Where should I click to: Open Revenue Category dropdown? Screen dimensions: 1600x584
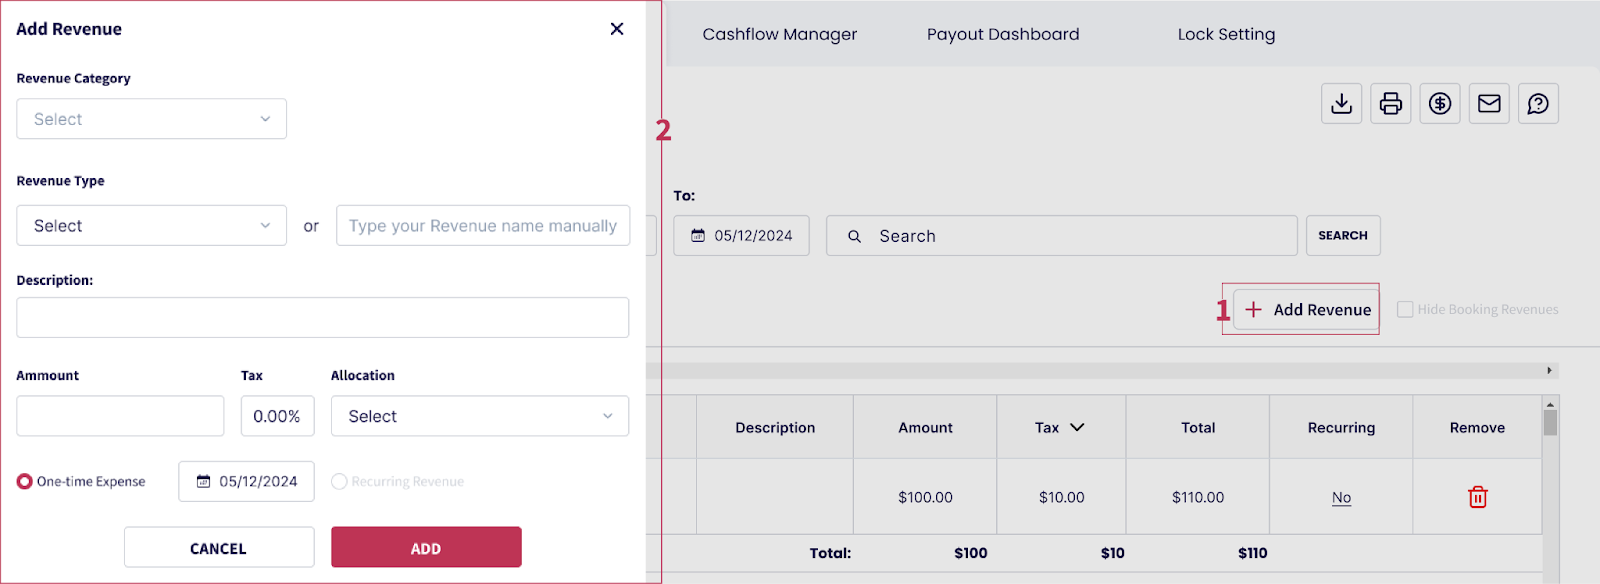tap(151, 119)
